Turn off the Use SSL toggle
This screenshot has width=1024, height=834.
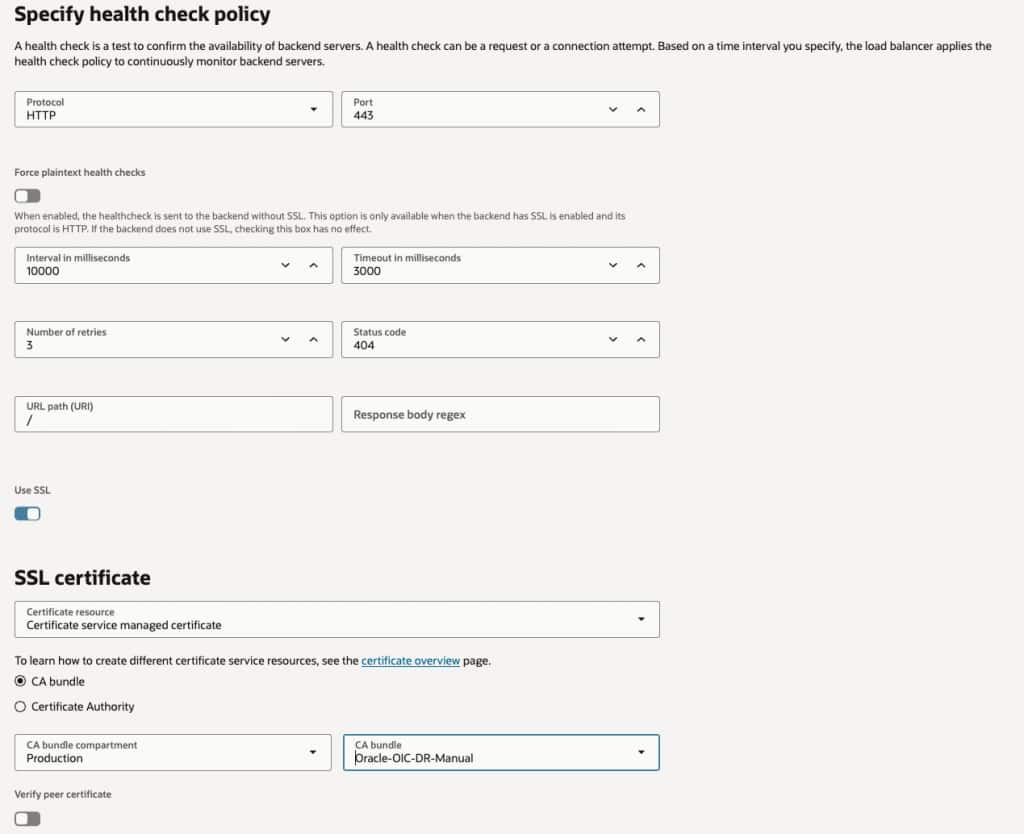[27, 513]
